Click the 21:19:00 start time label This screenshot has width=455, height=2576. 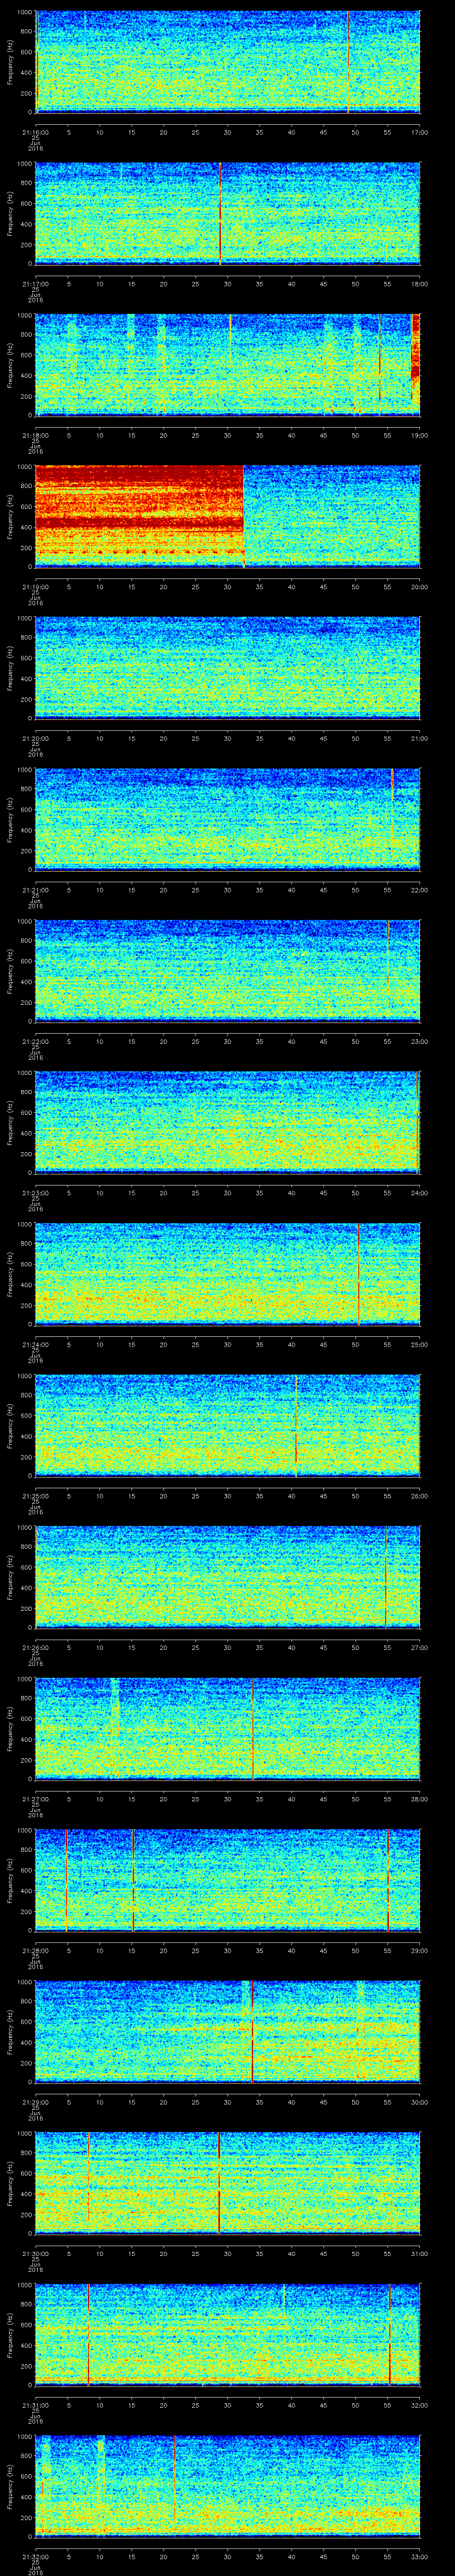(35, 586)
